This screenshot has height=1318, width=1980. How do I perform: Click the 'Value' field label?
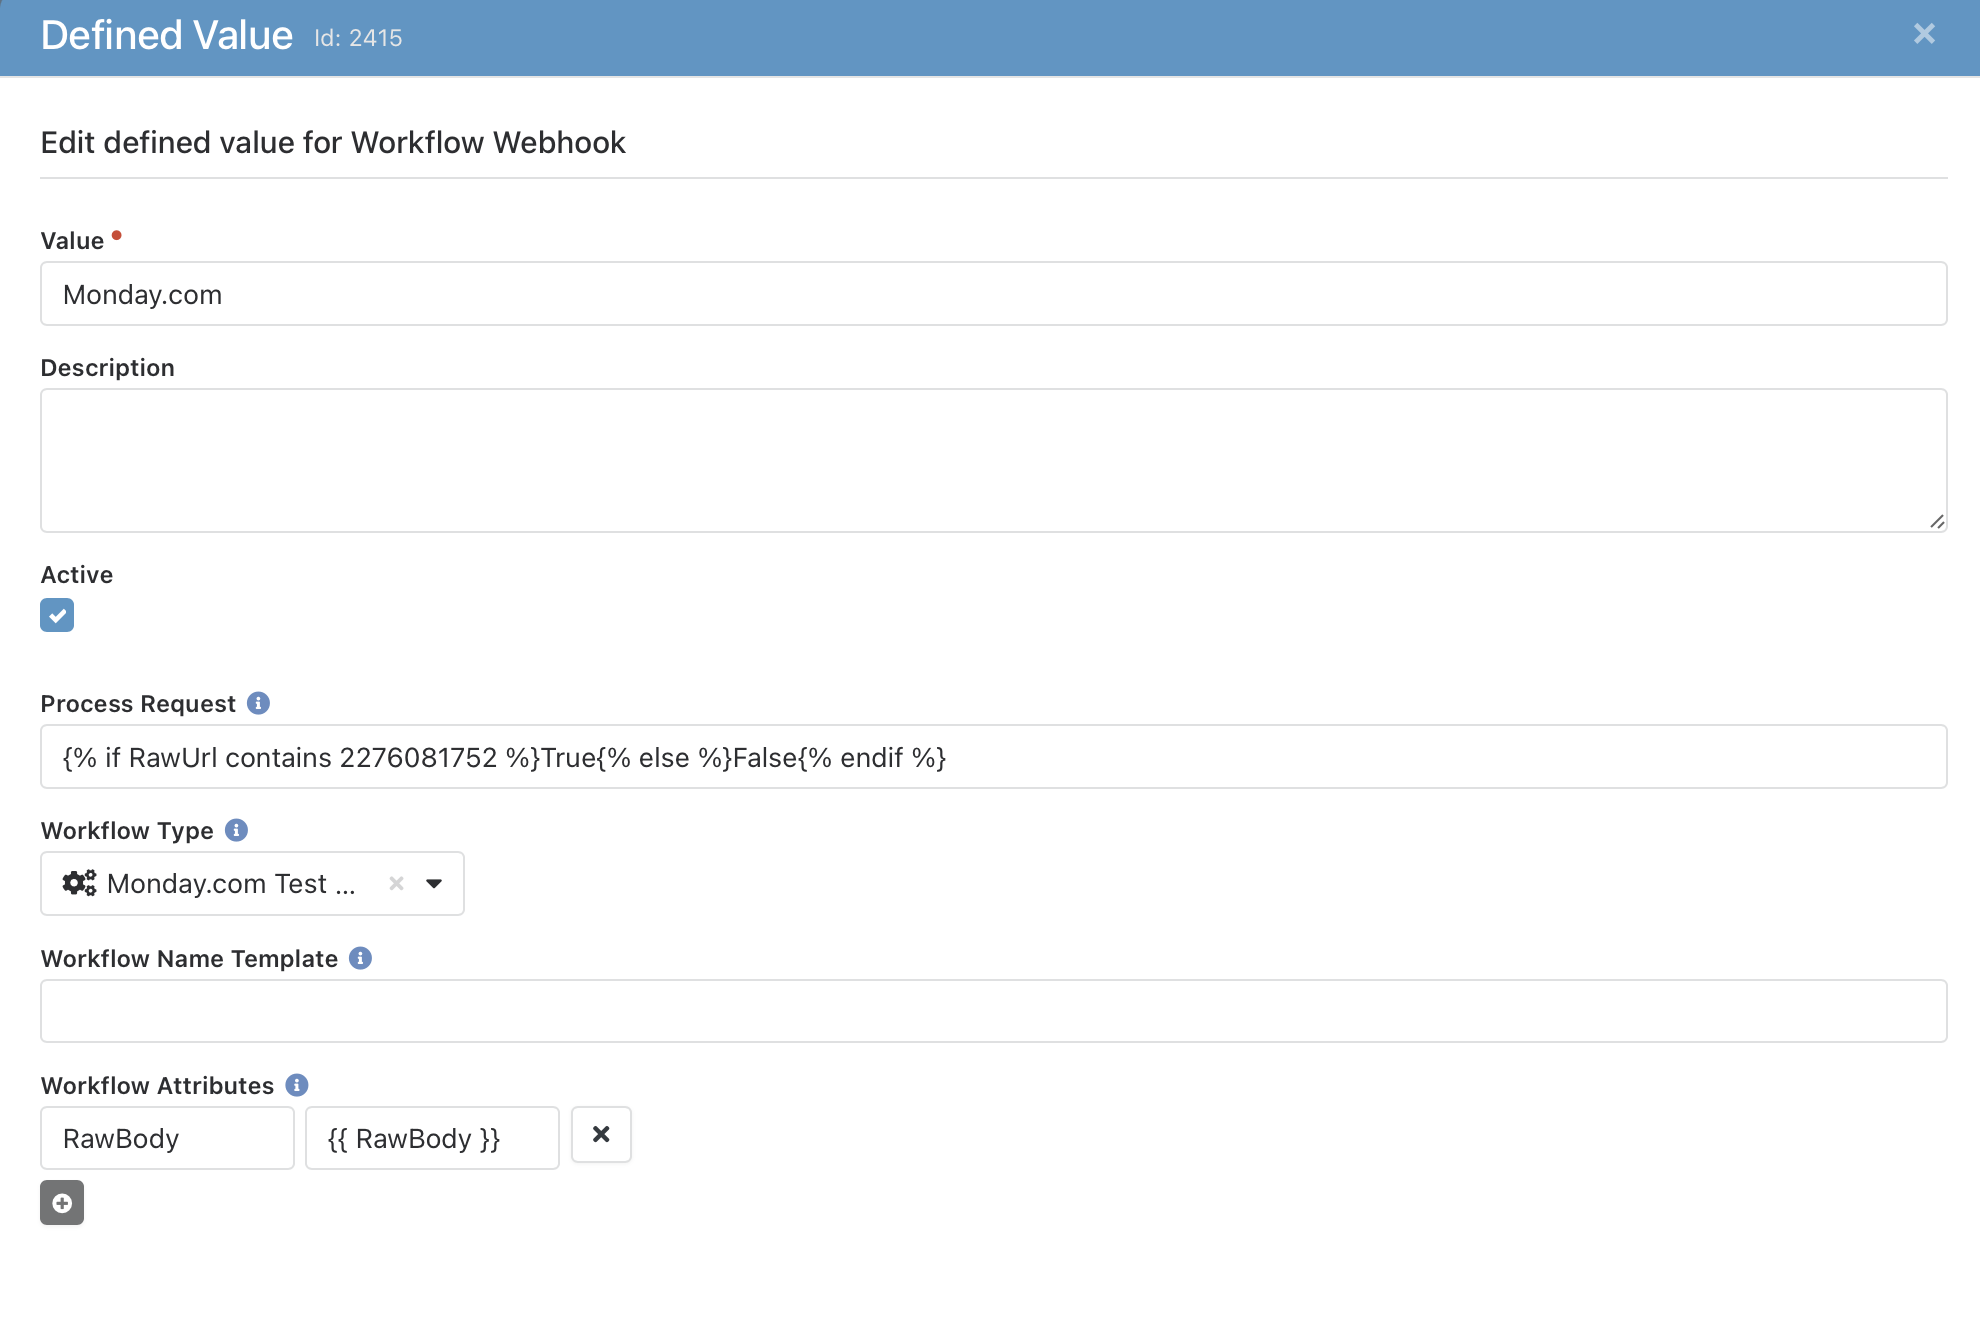click(x=72, y=241)
